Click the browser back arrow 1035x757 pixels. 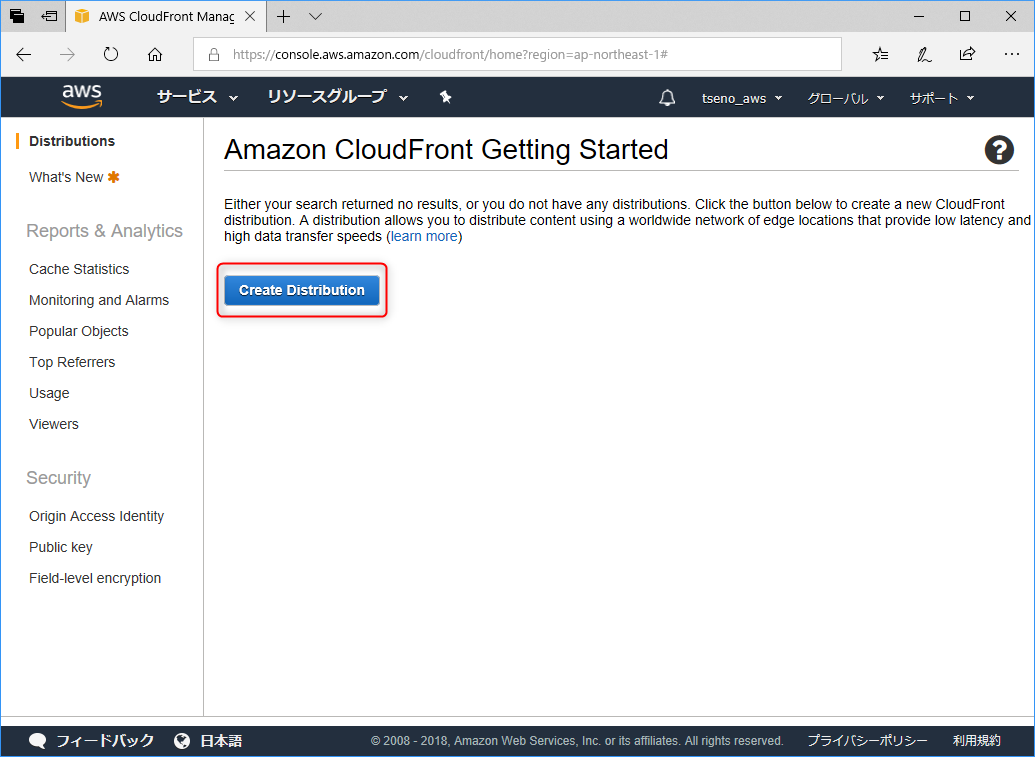click(24, 54)
